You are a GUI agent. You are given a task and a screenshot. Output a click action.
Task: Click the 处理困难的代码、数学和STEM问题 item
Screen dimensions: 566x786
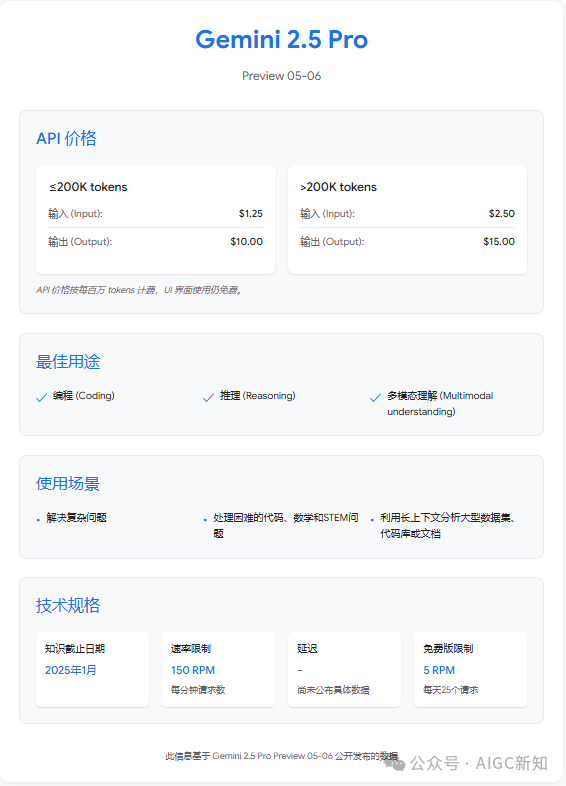(286, 525)
